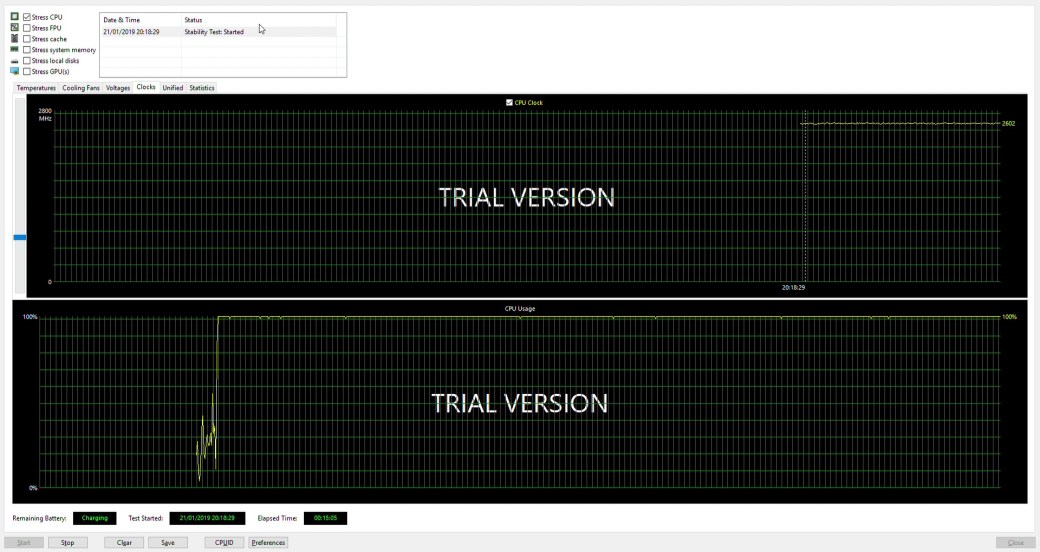Select the Stability Test: Started log entry
The height and width of the screenshot is (552, 1040).
(x=214, y=32)
